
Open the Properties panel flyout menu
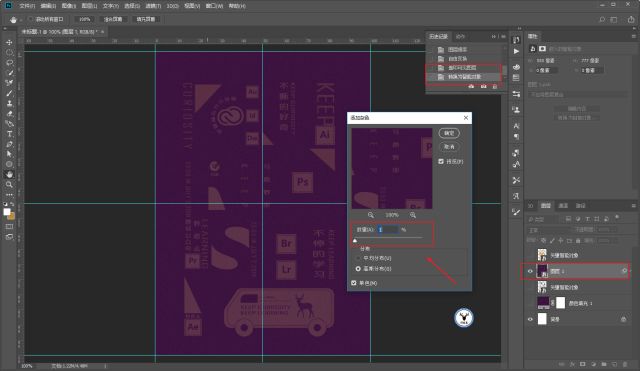coord(633,36)
